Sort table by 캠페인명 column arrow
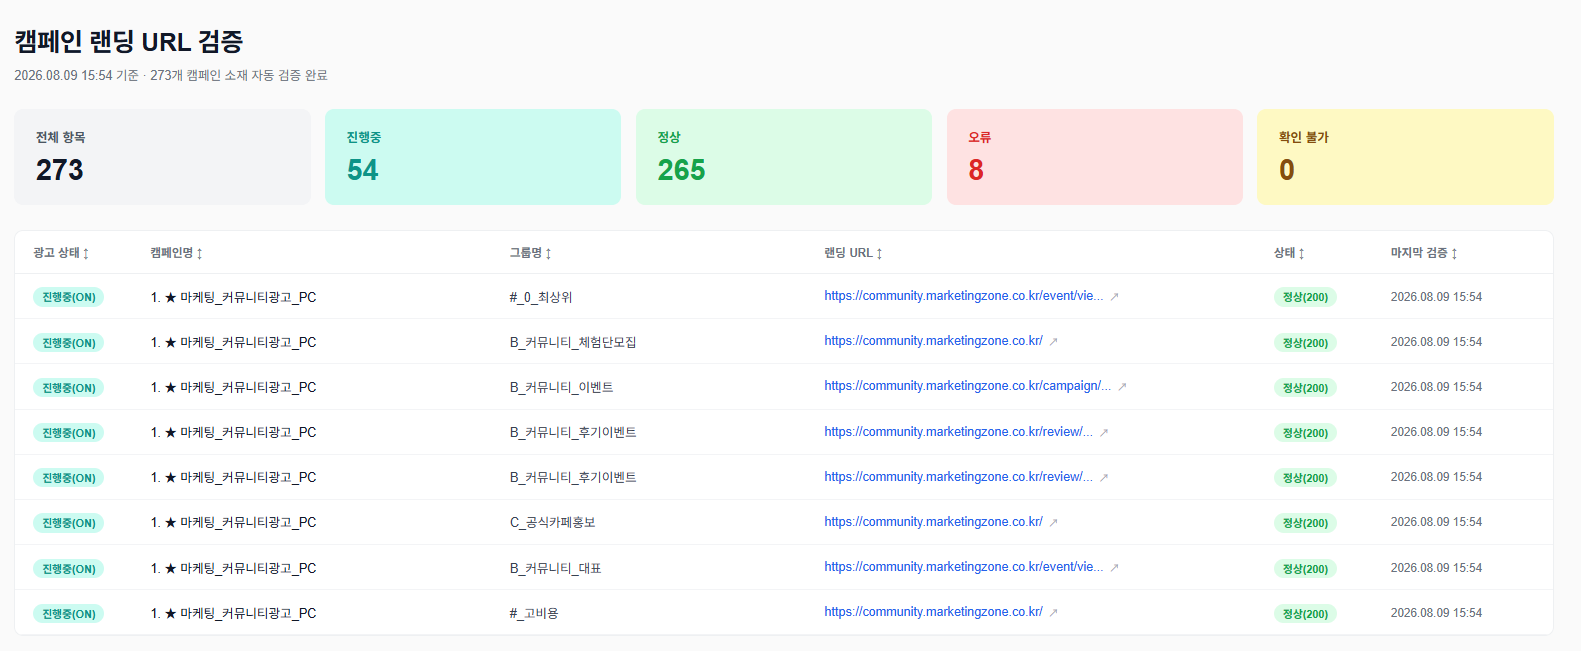Screen dimensions: 1581x651 tap(200, 254)
